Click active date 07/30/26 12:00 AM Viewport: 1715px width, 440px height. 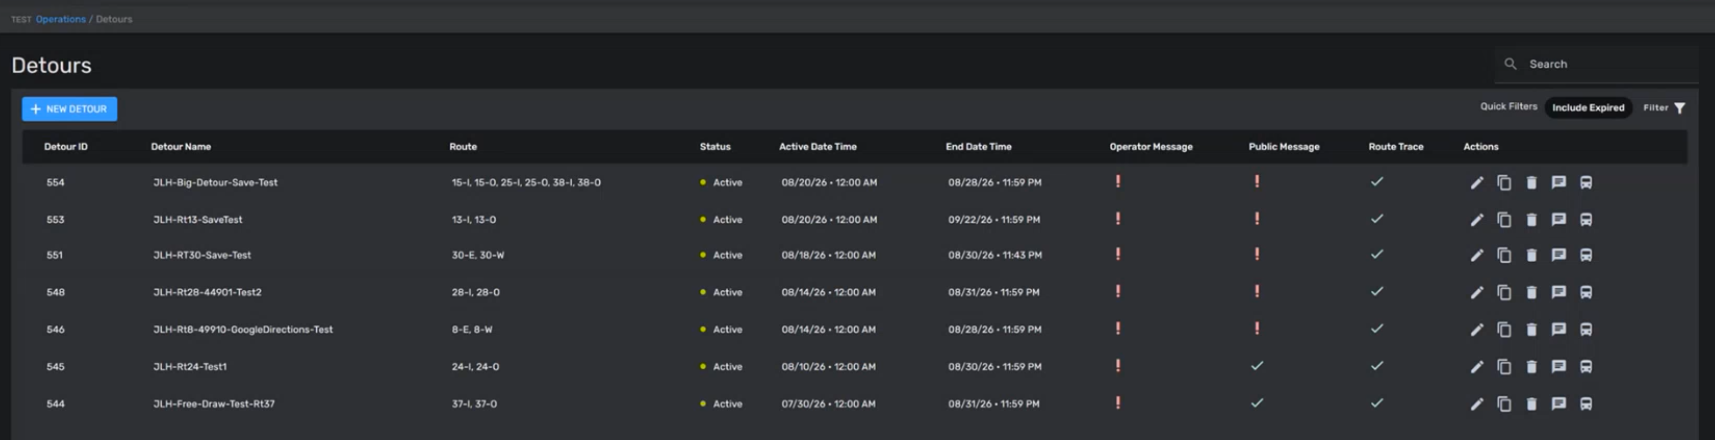pyautogui.click(x=828, y=404)
